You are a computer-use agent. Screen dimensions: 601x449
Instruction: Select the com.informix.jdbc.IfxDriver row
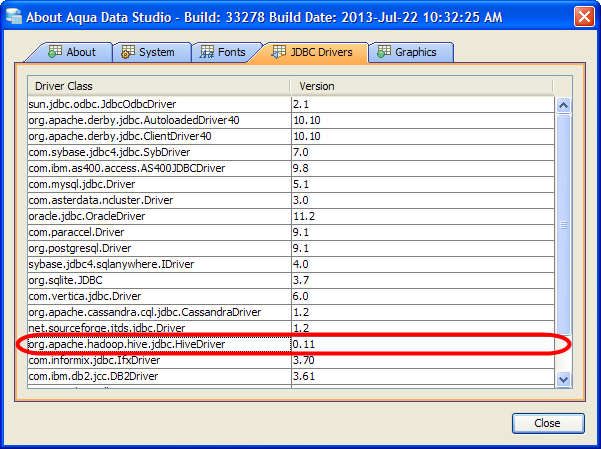point(291,360)
